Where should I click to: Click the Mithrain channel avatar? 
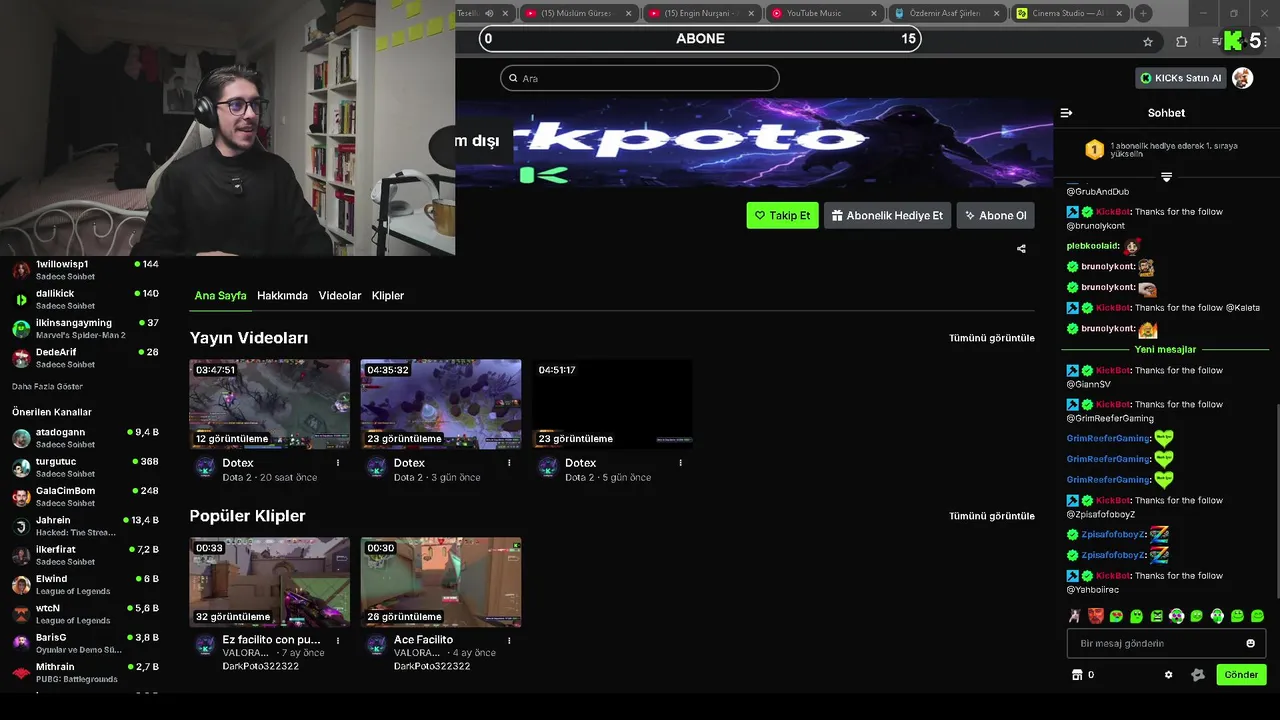pos(21,672)
